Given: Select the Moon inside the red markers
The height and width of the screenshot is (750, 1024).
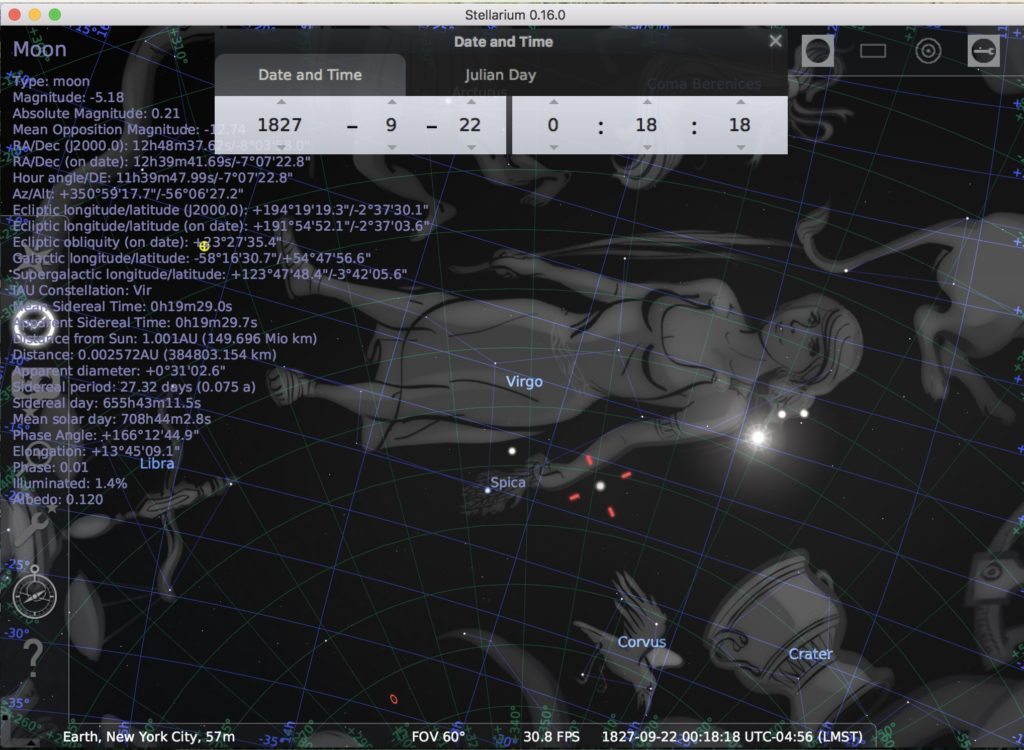Looking at the screenshot, I should 600,486.
